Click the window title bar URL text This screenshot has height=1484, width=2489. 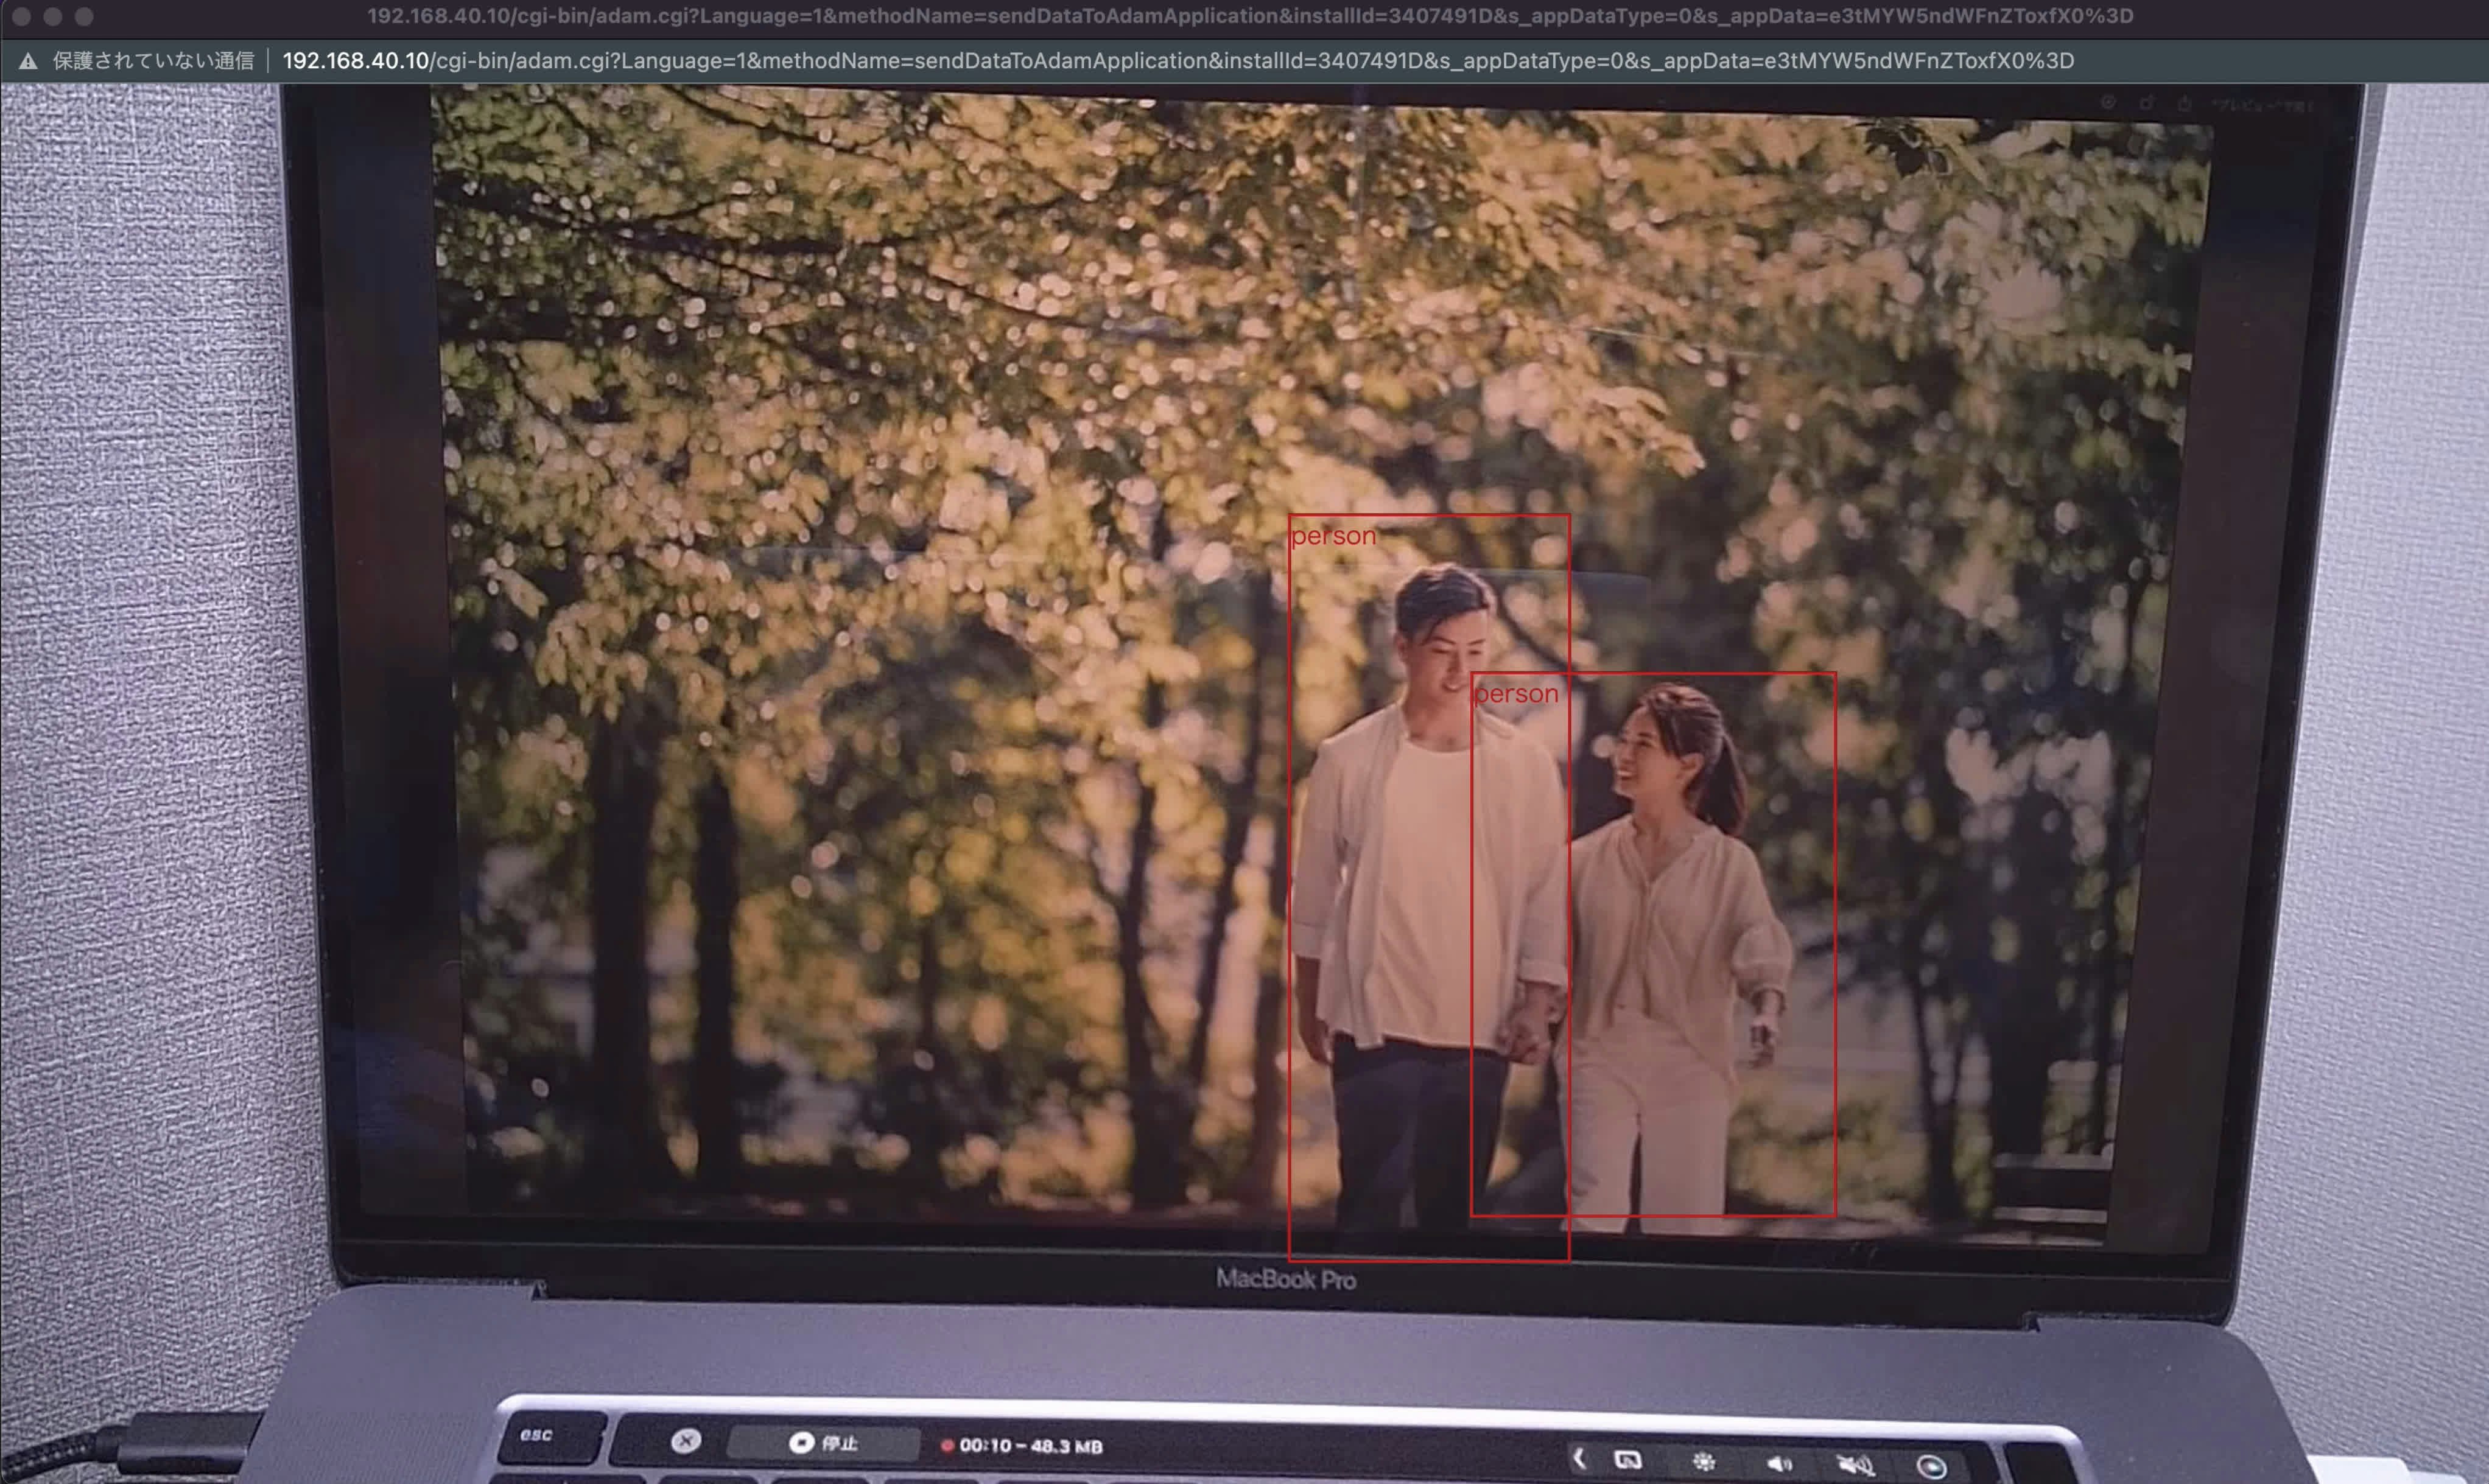tap(1249, 16)
